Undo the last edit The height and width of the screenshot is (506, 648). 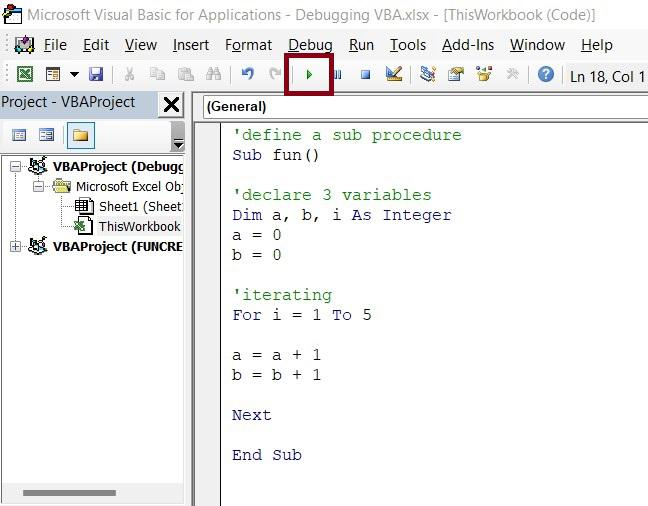pos(248,74)
